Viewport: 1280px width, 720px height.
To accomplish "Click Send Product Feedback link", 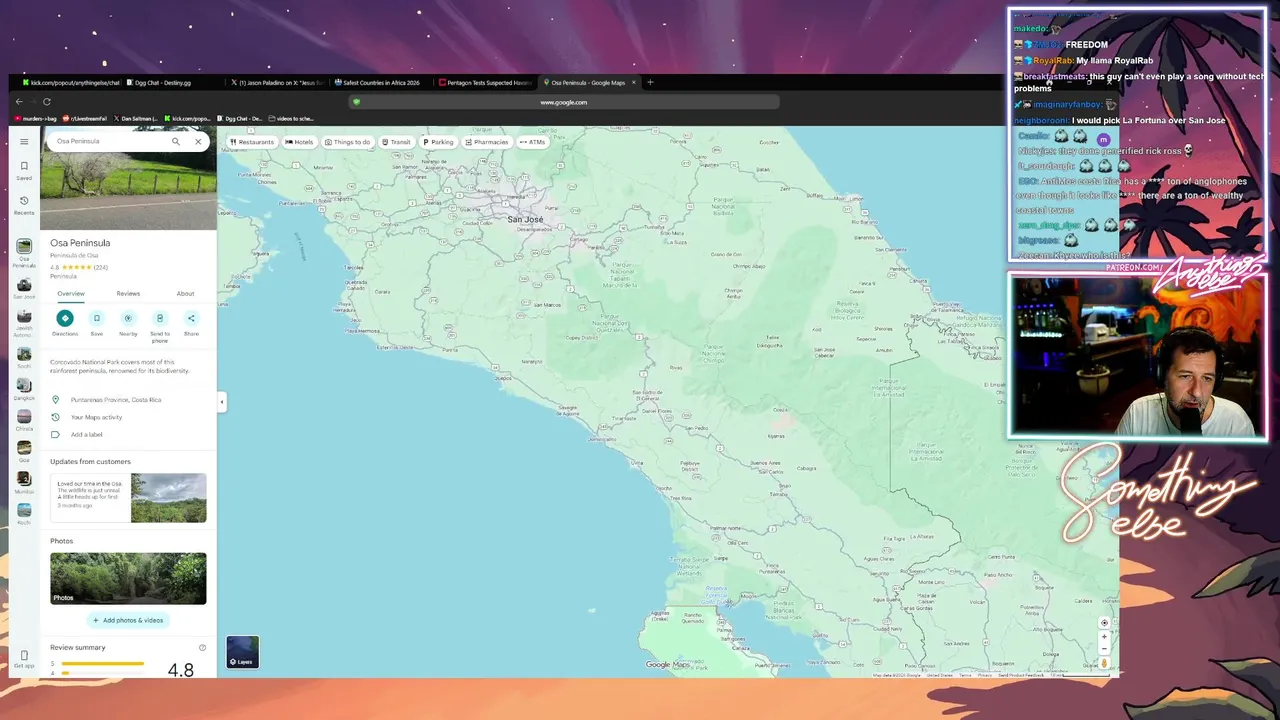I will pos(1021,675).
